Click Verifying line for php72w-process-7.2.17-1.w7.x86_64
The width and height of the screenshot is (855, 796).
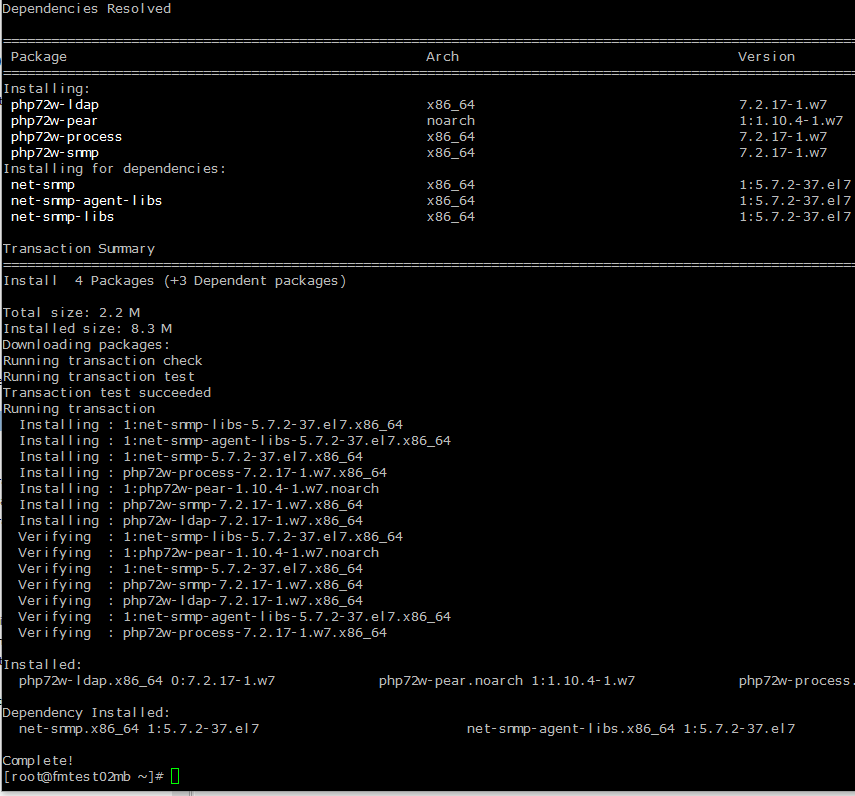coord(202,633)
